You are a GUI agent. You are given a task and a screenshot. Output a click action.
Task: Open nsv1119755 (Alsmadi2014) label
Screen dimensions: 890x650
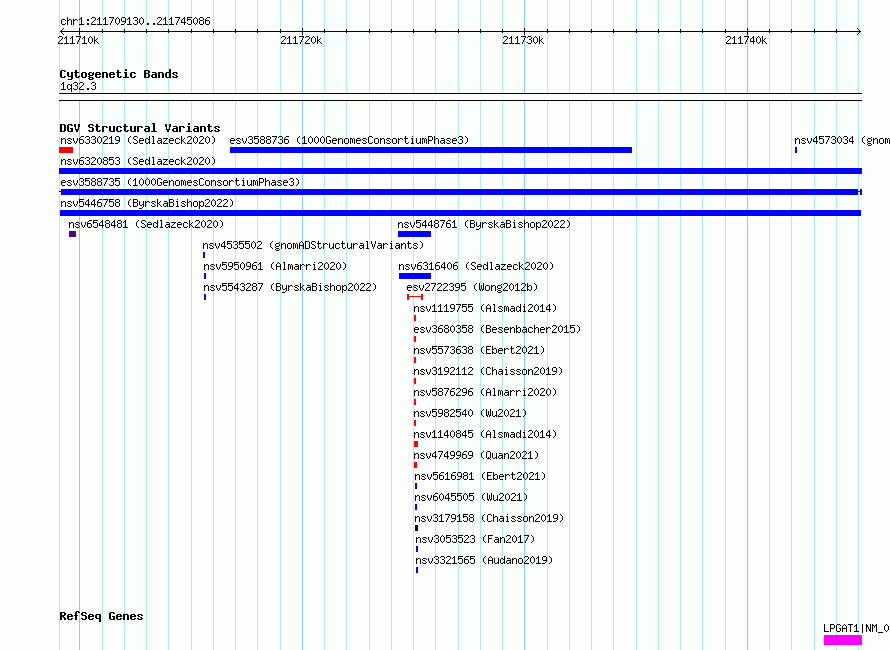(x=485, y=308)
